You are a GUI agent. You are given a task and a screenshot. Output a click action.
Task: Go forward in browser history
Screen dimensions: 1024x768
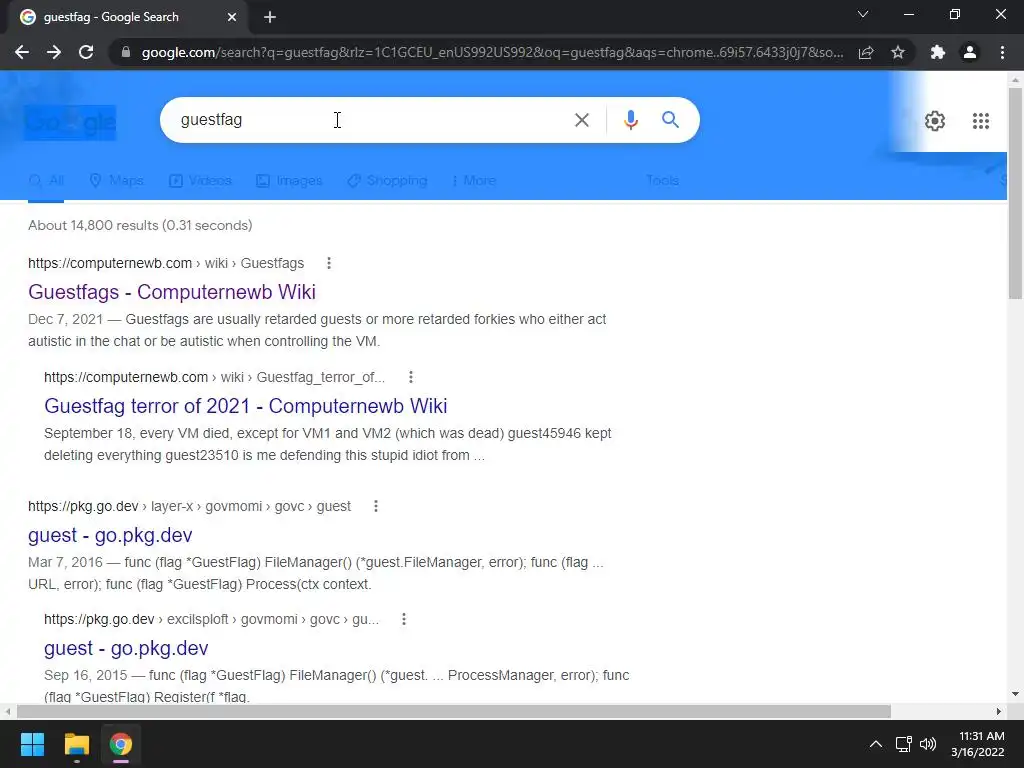click(54, 52)
